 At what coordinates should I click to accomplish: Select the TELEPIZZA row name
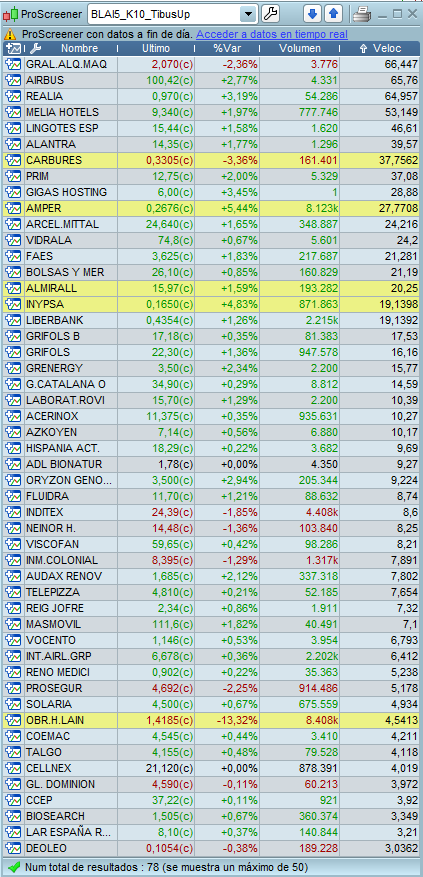point(53,592)
